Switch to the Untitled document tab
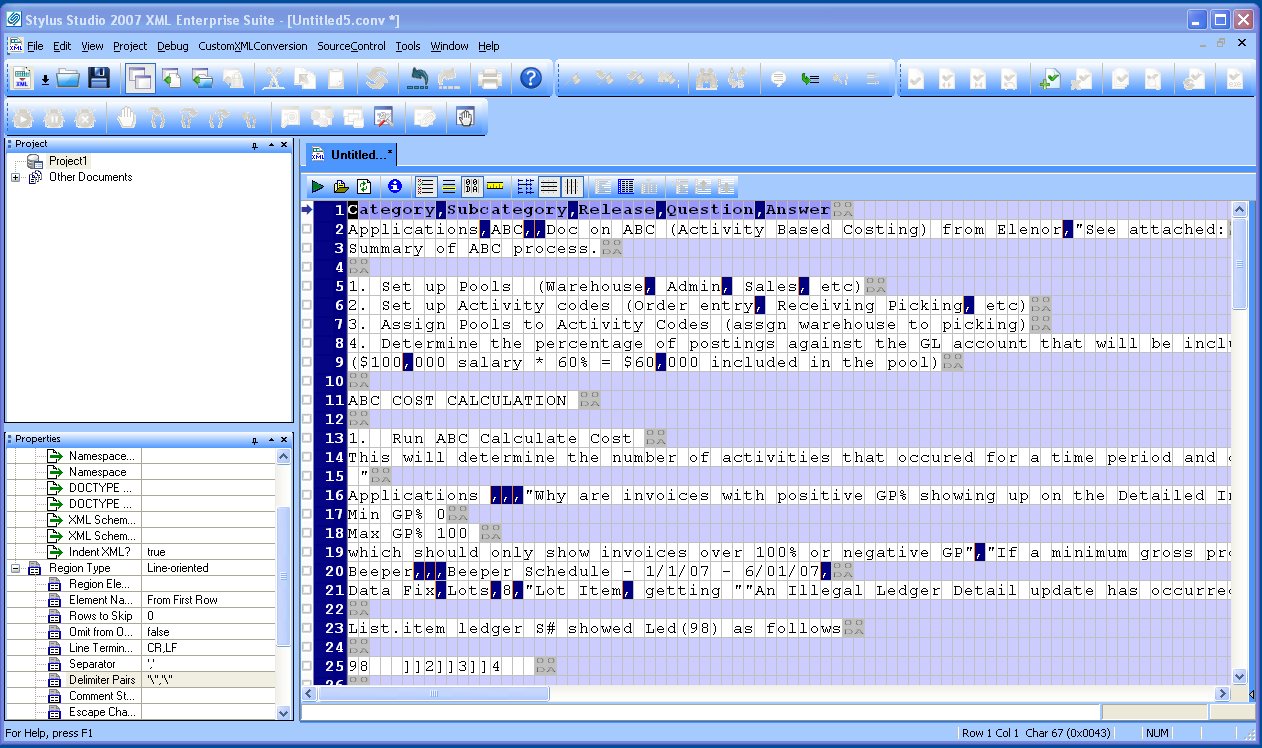Image resolution: width=1262 pixels, height=748 pixels. pos(354,155)
